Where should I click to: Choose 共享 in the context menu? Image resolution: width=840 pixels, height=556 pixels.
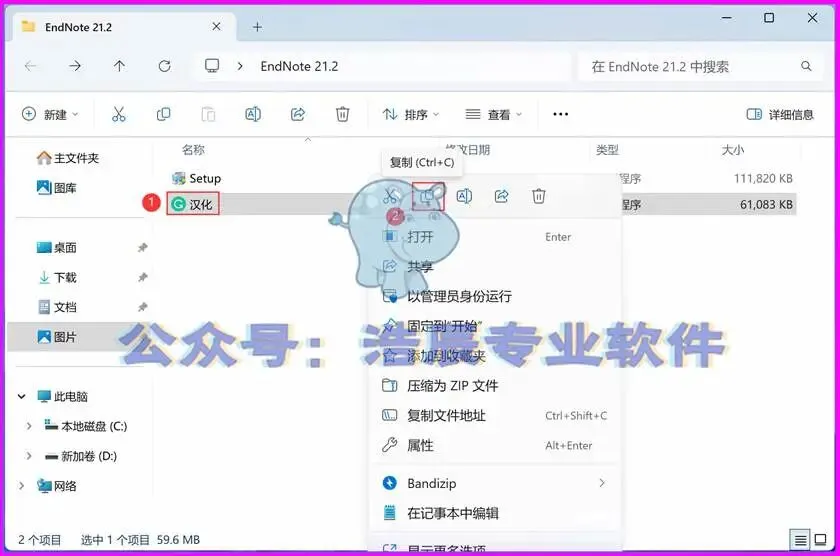click(x=496, y=266)
